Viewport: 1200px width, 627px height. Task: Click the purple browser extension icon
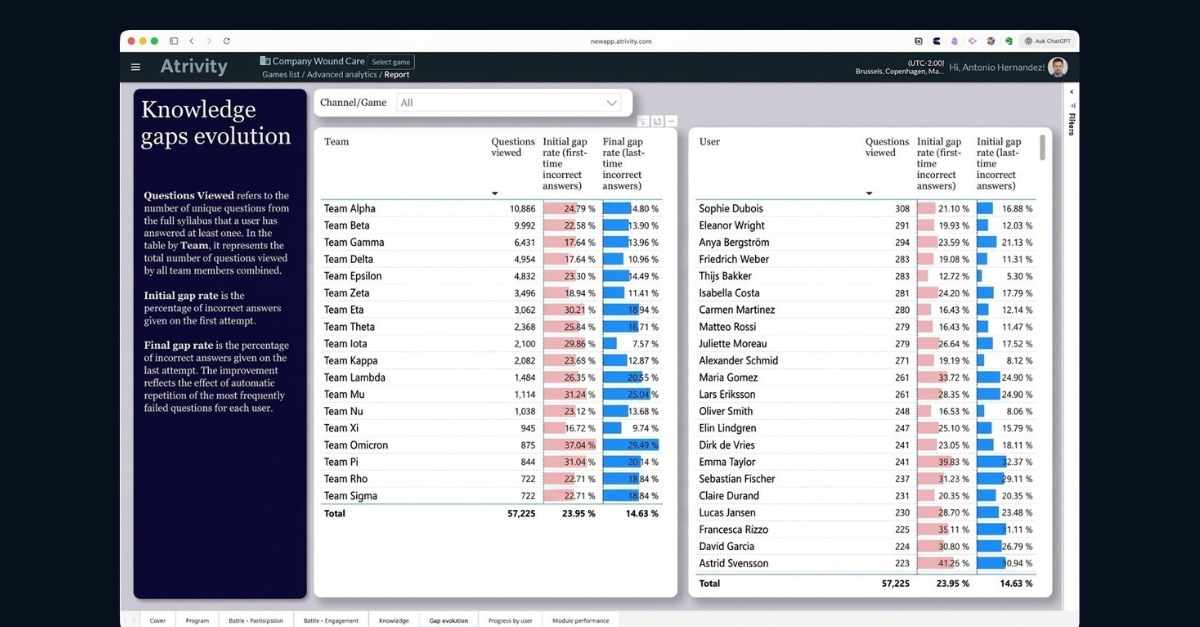[x=954, y=41]
